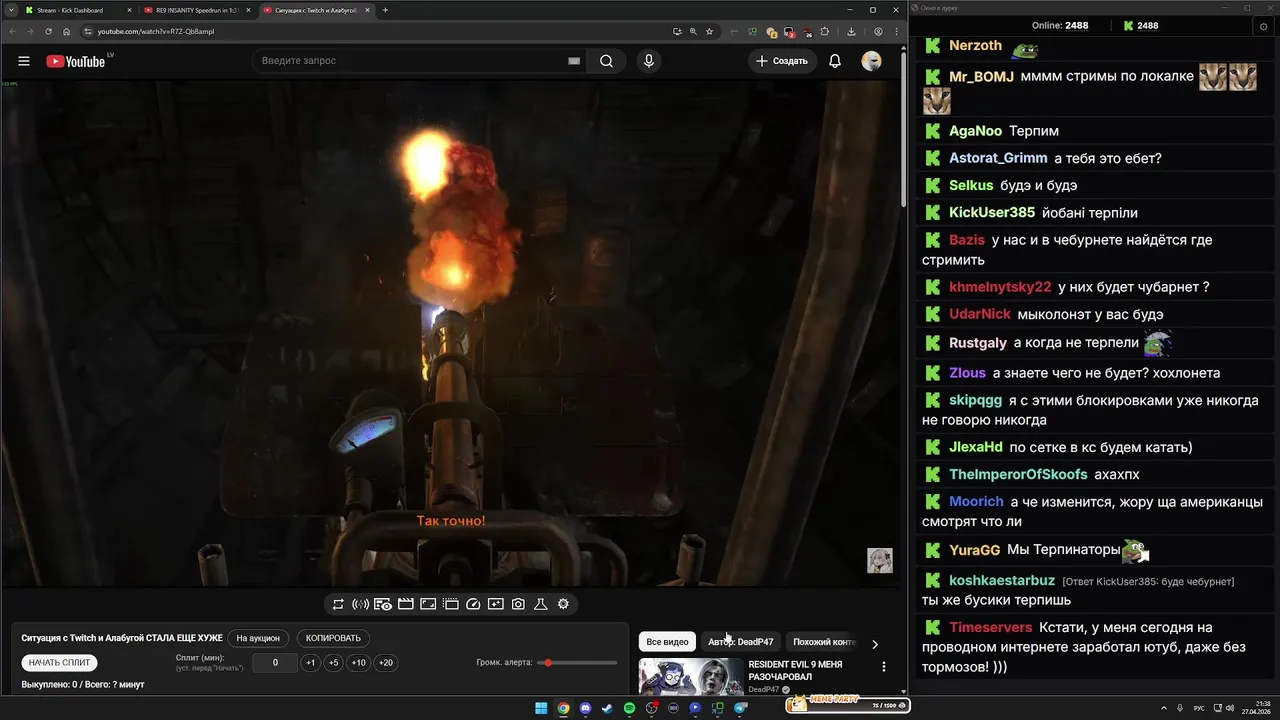The height and width of the screenshot is (720, 1280).
Task: Click username koshkaestarbuz in chat
Action: pyautogui.click(x=1002, y=580)
